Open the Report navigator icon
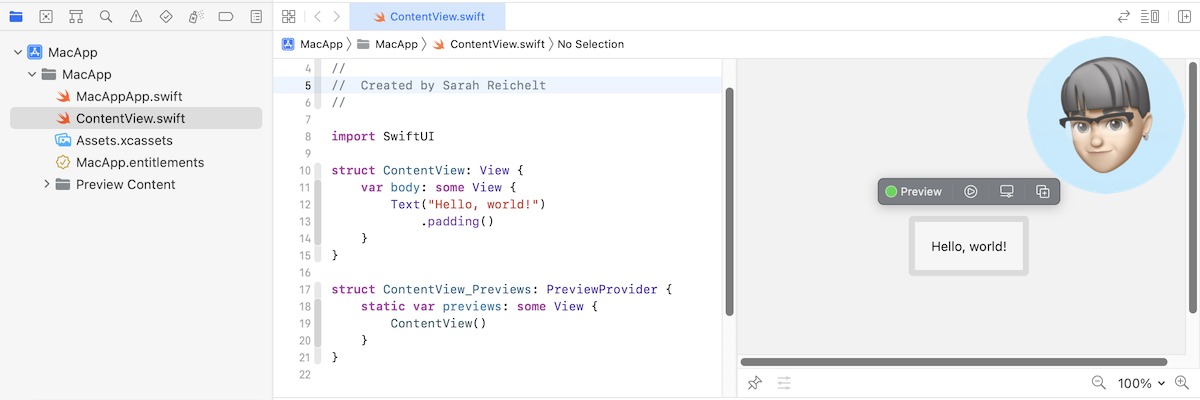The height and width of the screenshot is (400, 1200). (256, 17)
